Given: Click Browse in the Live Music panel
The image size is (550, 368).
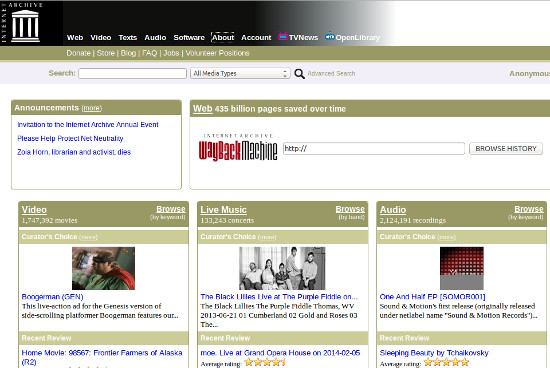Looking at the screenshot, I should pyautogui.click(x=350, y=209).
